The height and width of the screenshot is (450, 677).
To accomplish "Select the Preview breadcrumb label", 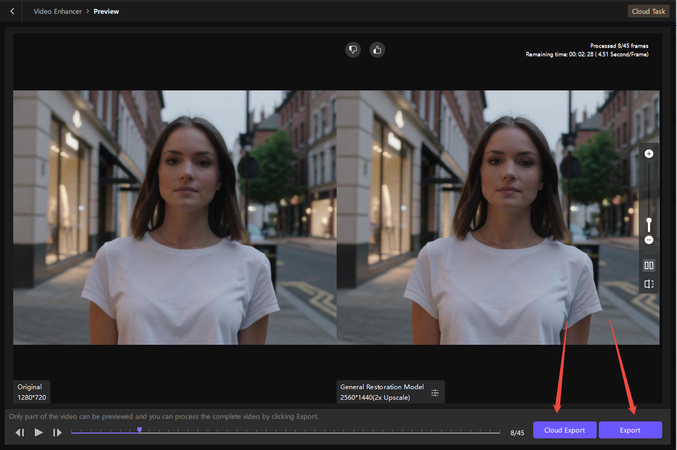I will coord(106,12).
